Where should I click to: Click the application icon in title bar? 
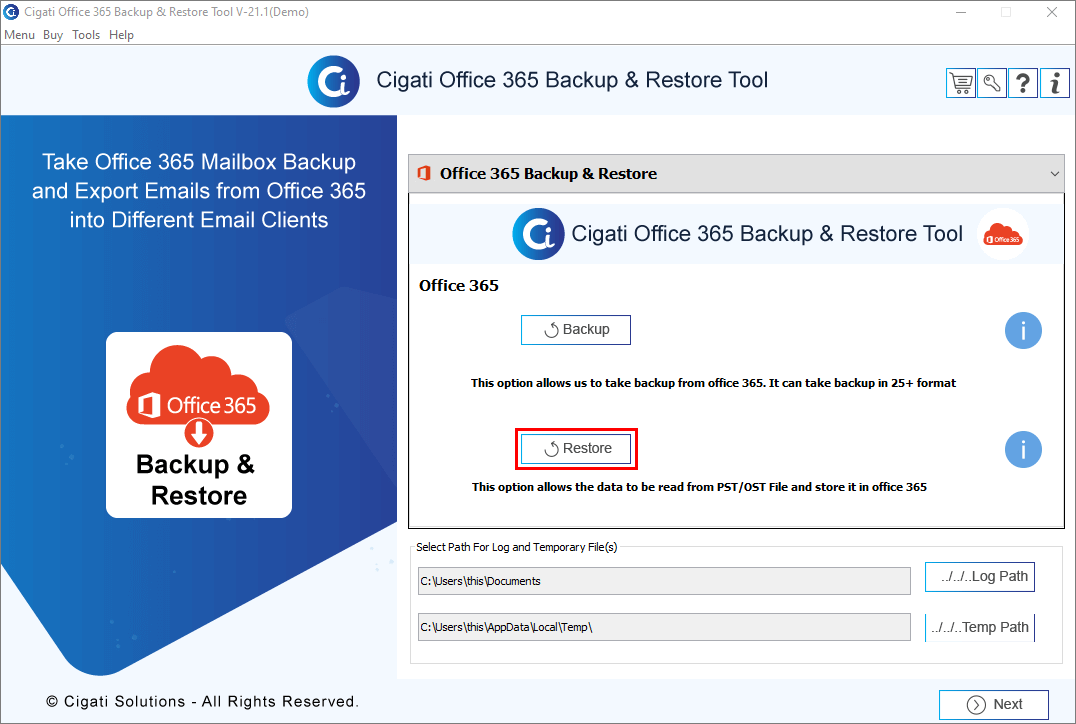pos(12,12)
